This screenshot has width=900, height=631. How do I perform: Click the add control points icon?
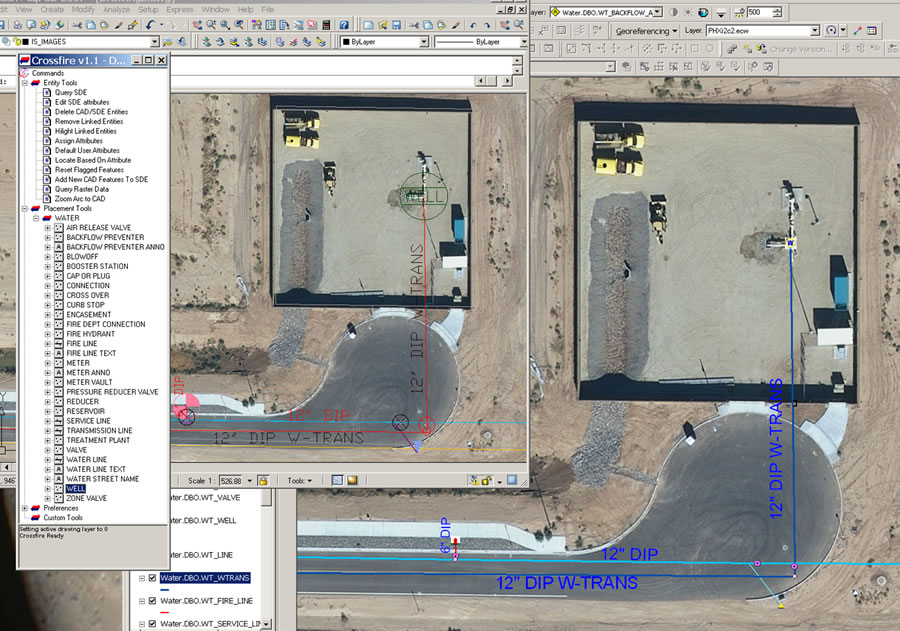click(858, 30)
